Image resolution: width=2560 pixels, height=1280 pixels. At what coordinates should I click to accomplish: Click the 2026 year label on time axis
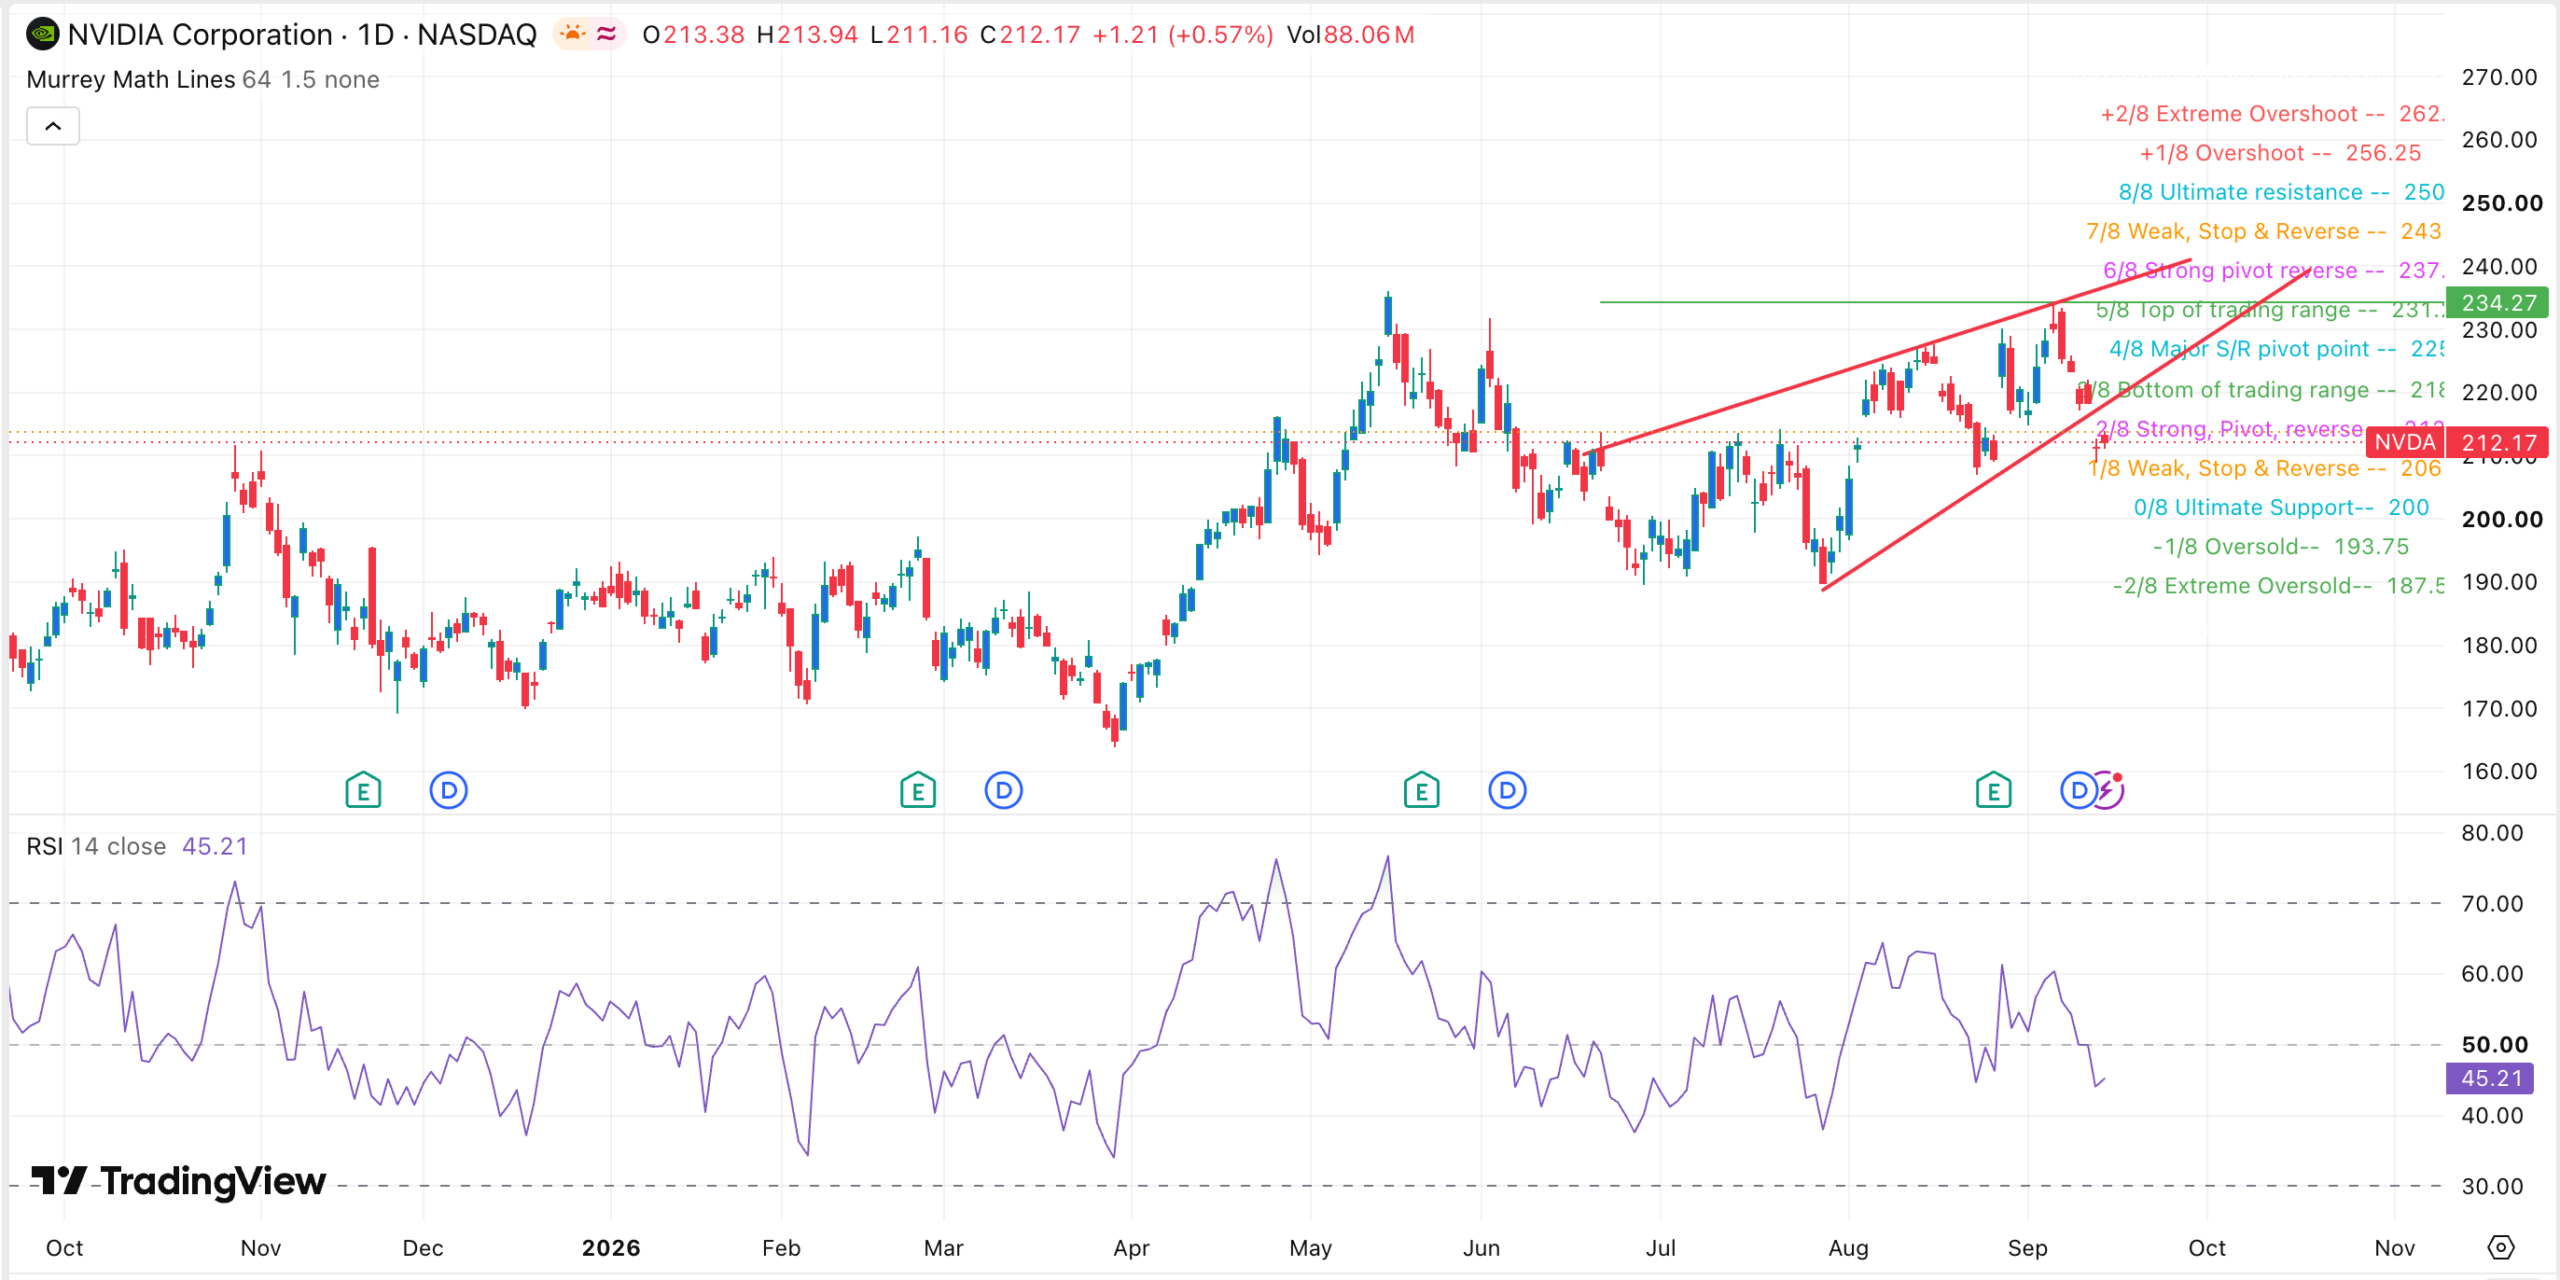(x=611, y=1248)
